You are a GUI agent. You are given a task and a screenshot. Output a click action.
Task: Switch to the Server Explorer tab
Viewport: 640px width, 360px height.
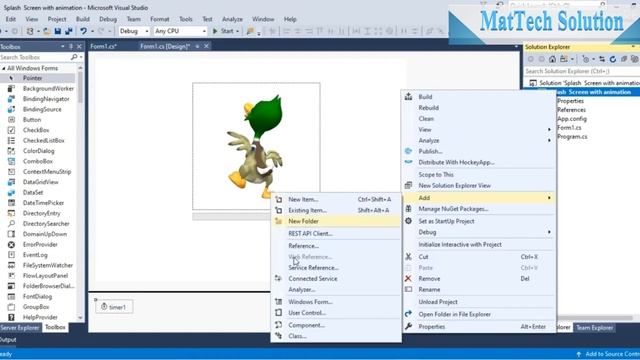[x=20, y=327]
